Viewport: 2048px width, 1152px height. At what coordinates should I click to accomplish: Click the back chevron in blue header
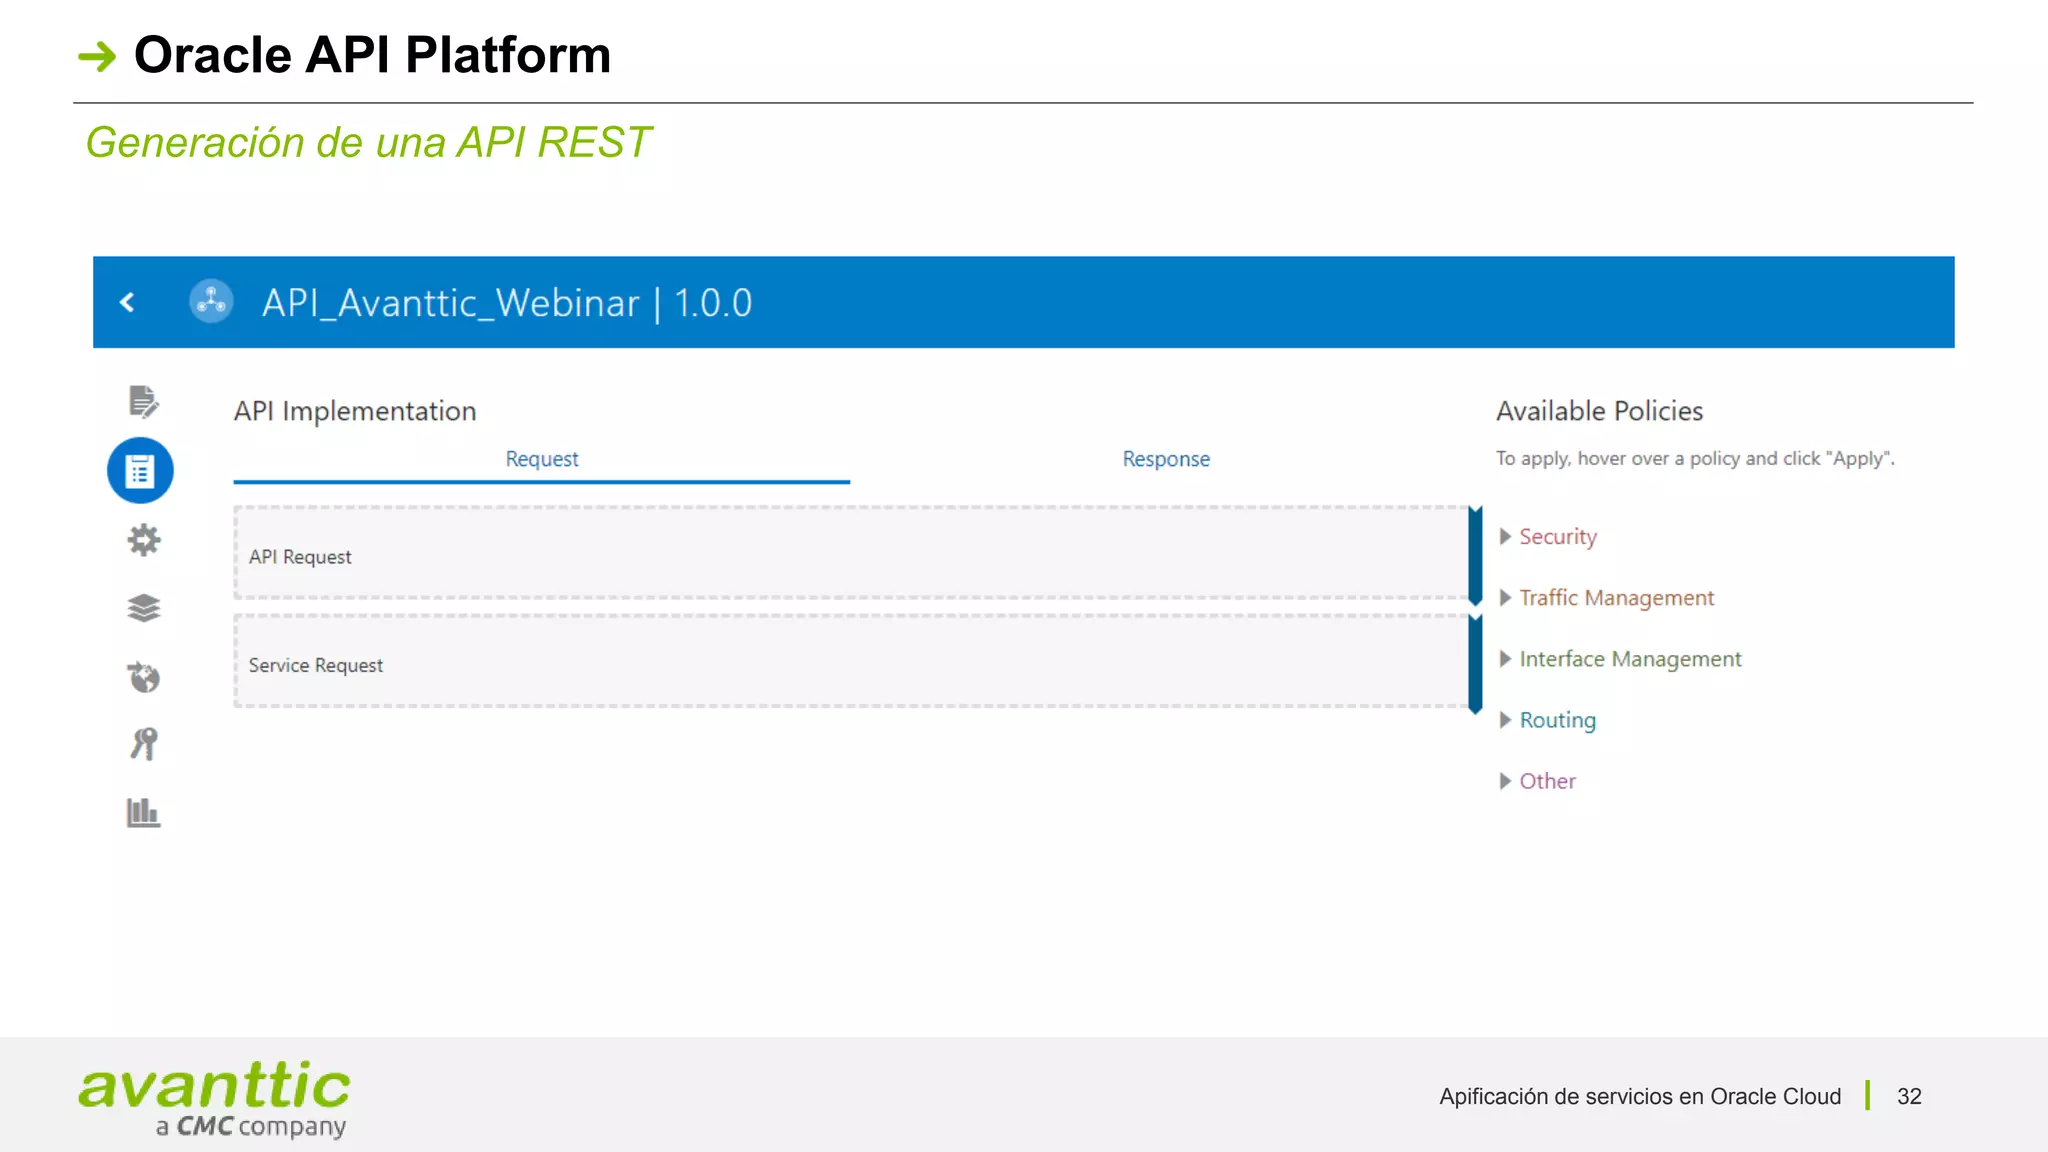pos(127,302)
